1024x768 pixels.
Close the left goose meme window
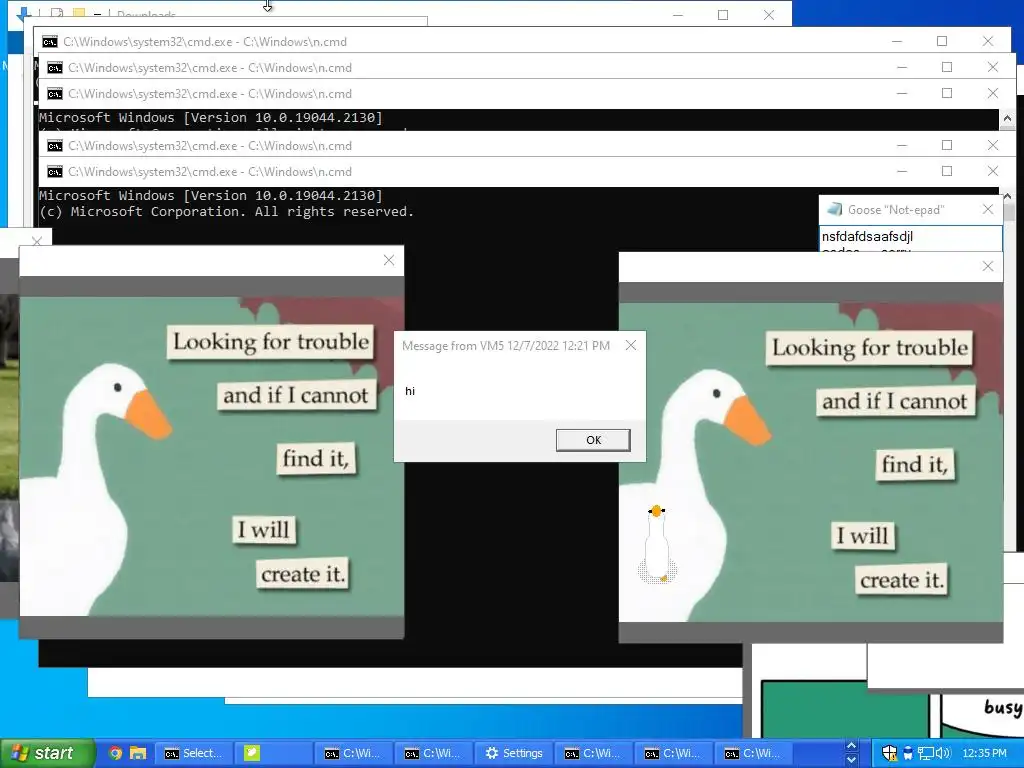tap(389, 261)
